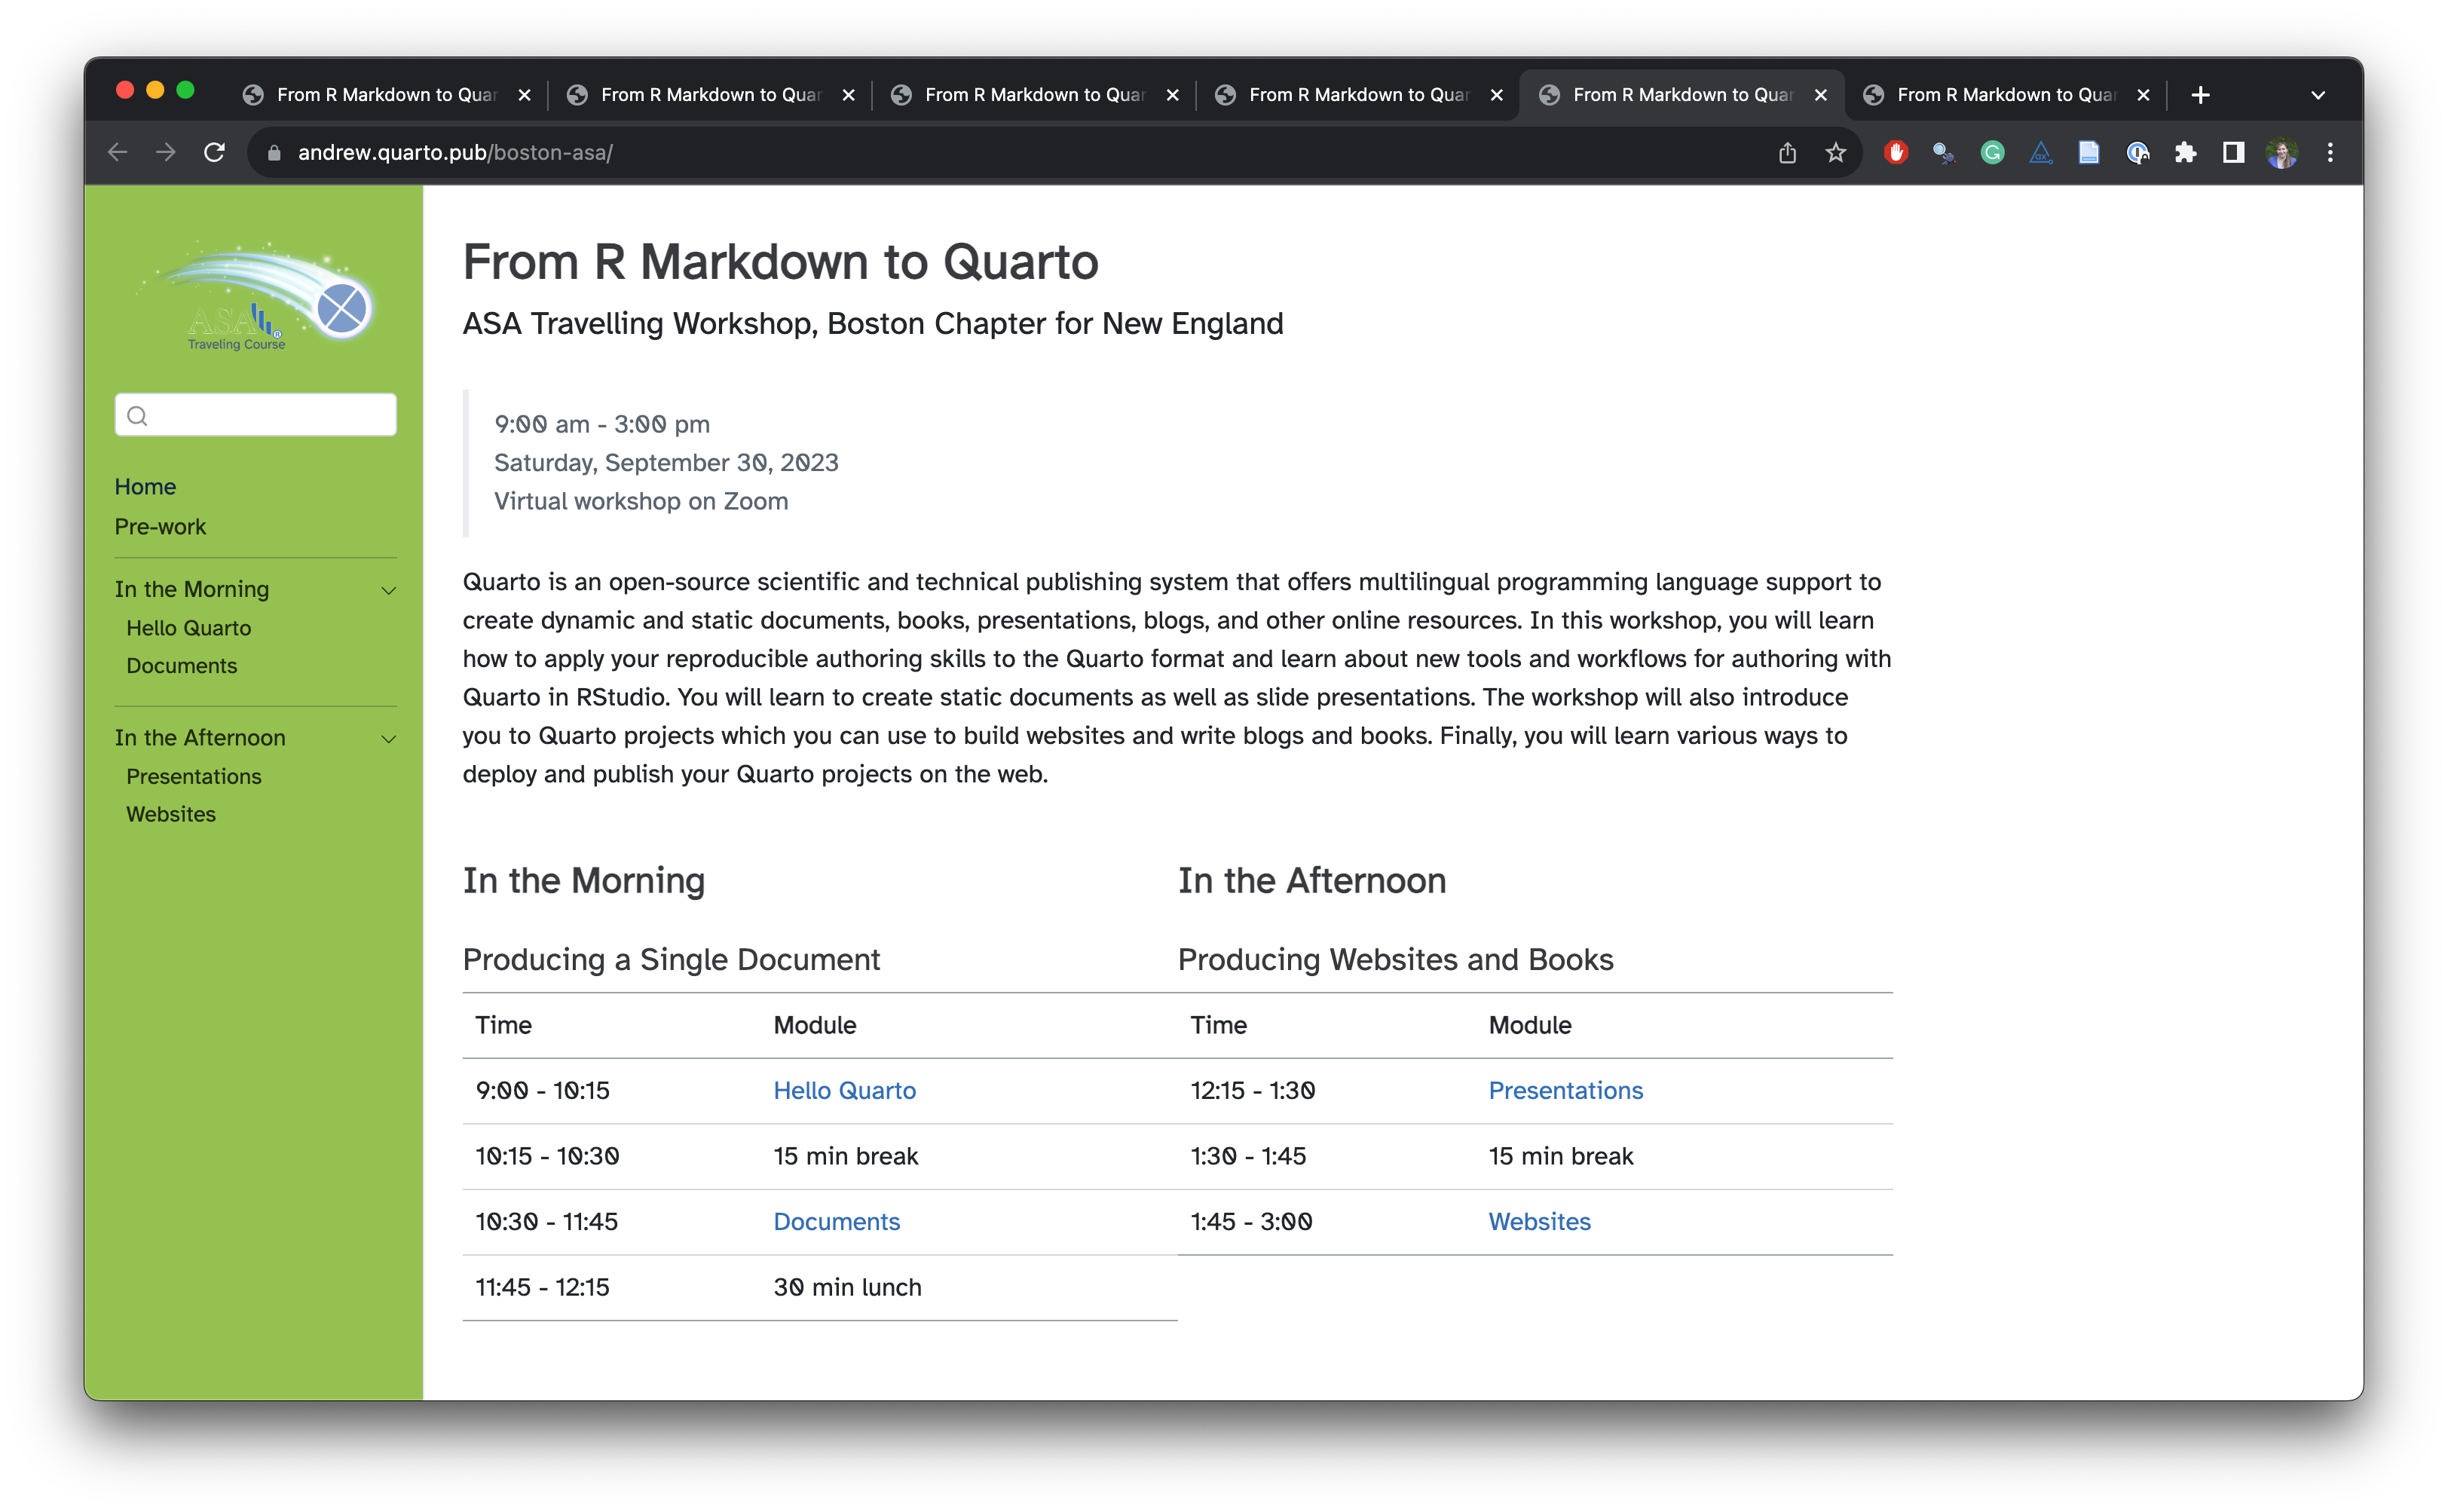Click the extensions puzzle piece icon
Screen dimensions: 2448x1512
pos(2184,152)
